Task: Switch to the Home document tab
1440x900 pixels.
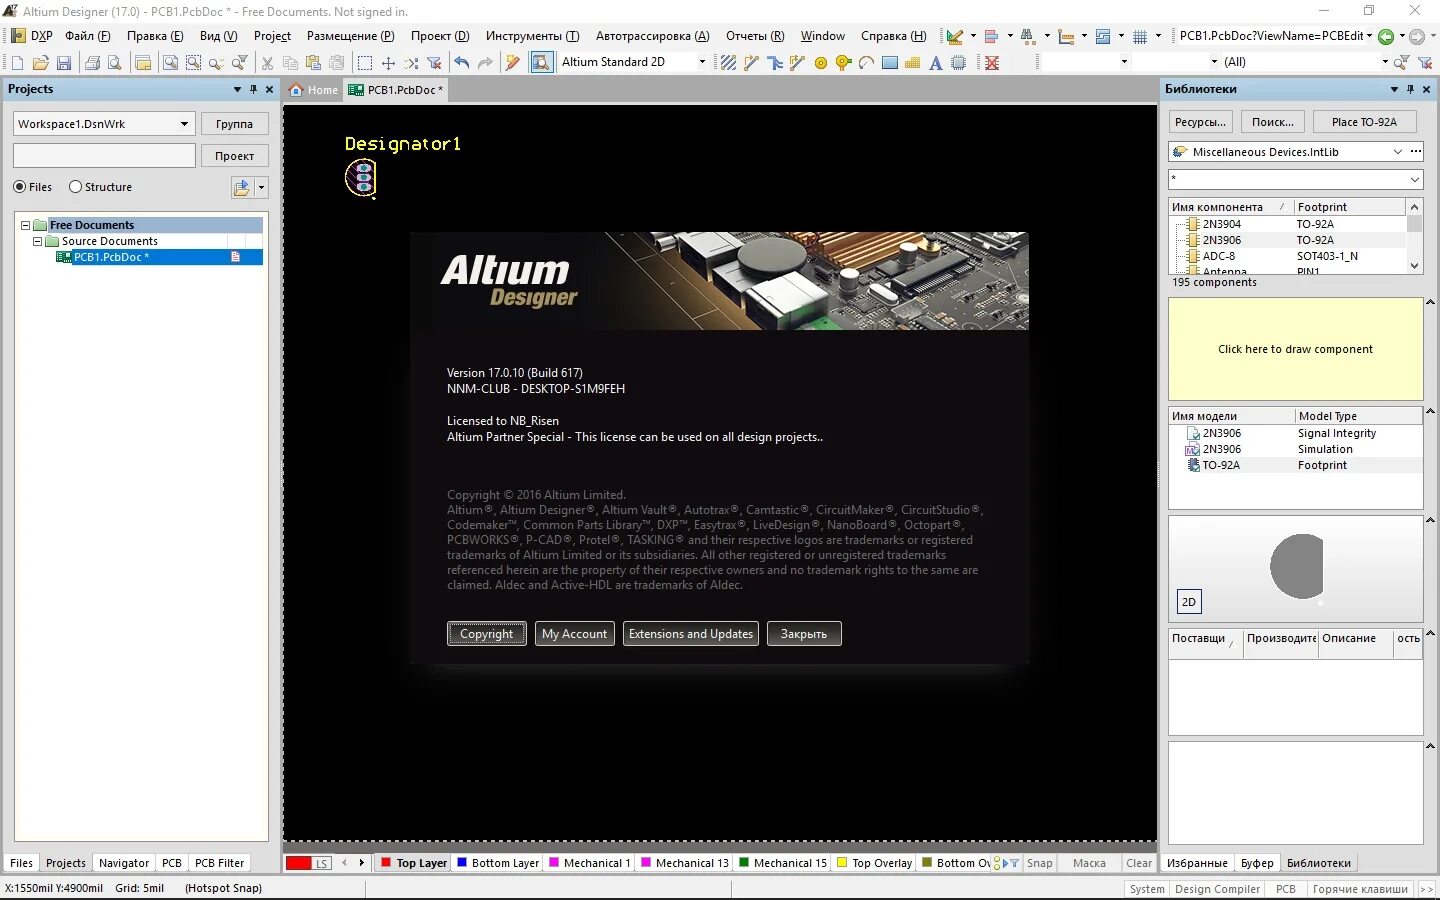Action: (x=314, y=90)
